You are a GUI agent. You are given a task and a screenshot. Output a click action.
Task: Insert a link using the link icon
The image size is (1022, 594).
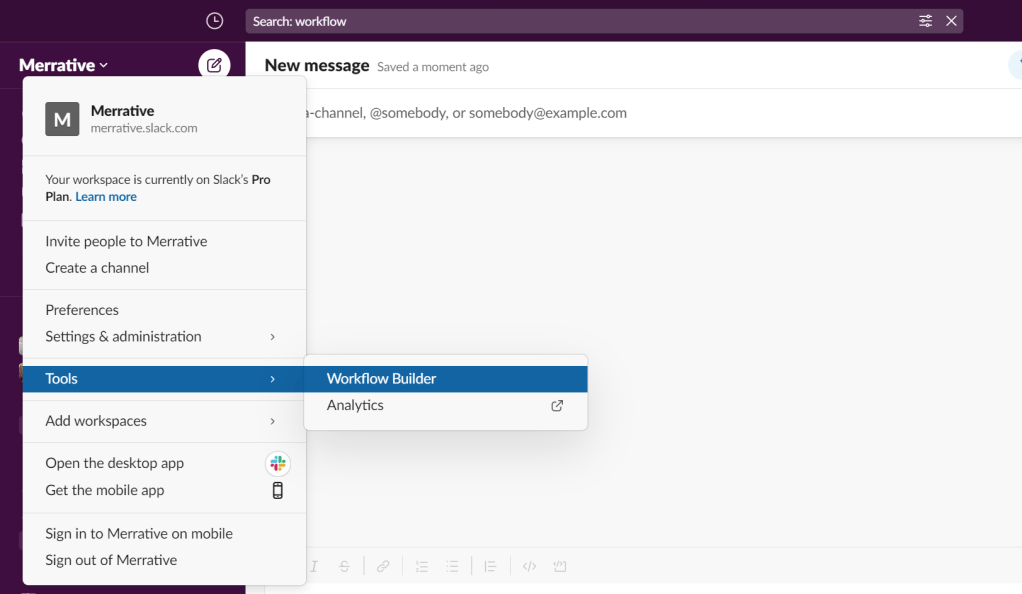coord(383,566)
